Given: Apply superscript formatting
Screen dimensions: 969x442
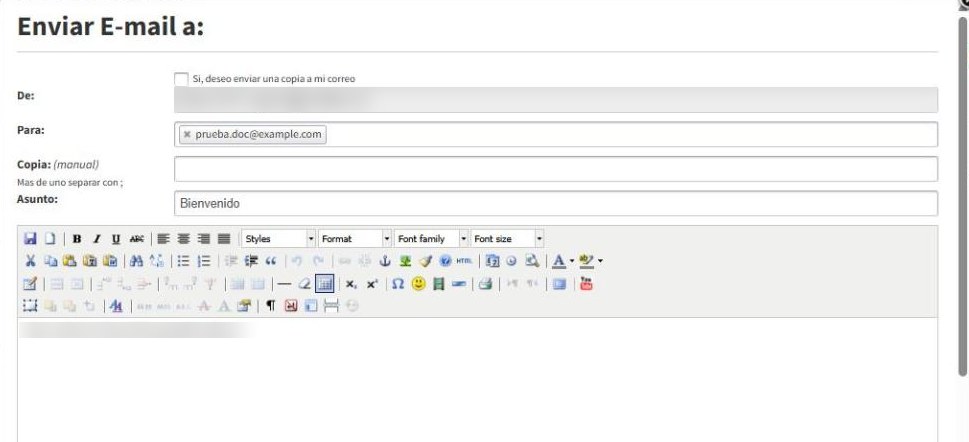Looking at the screenshot, I should coord(371,284).
